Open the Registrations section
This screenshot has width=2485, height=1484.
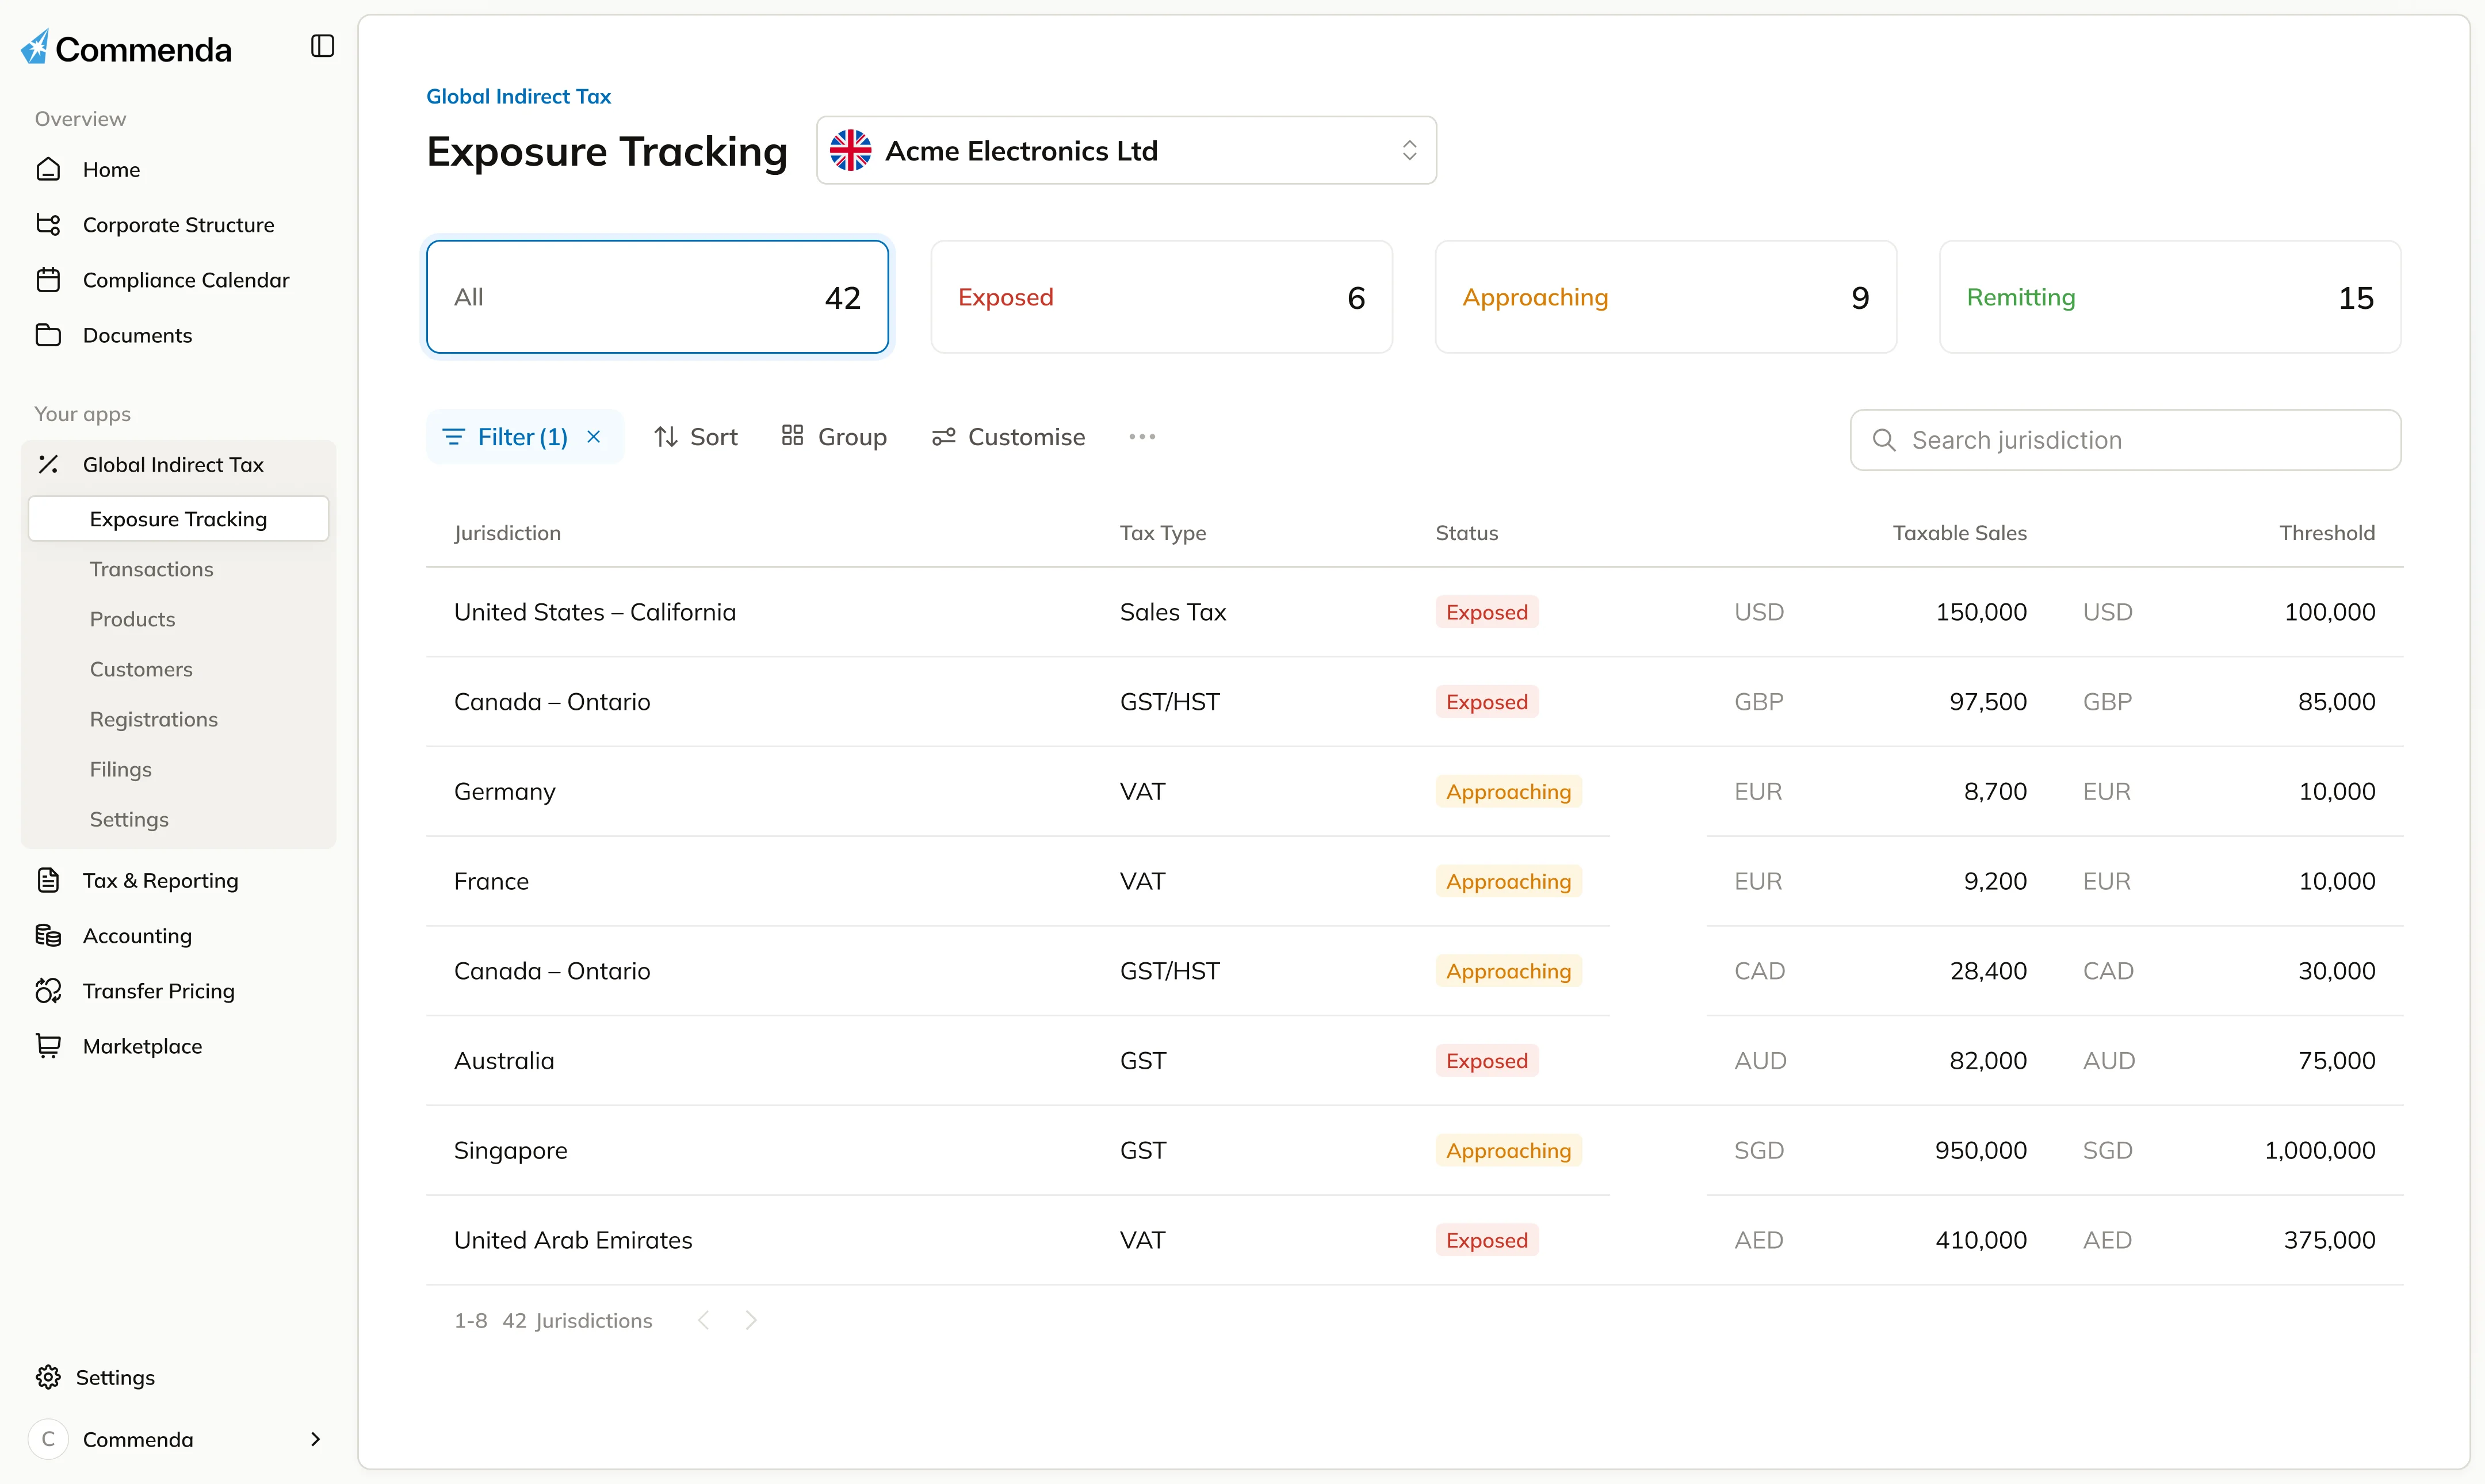(x=153, y=719)
